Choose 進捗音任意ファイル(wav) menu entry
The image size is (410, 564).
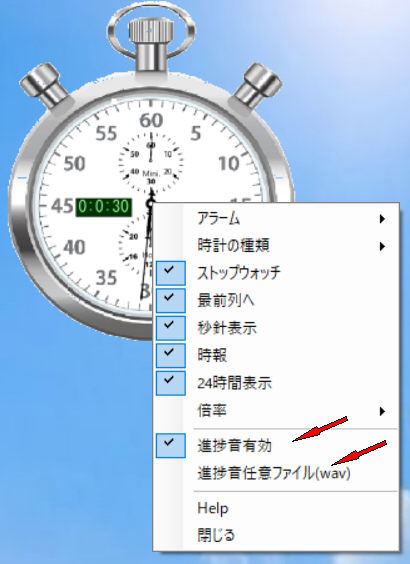coord(277,473)
